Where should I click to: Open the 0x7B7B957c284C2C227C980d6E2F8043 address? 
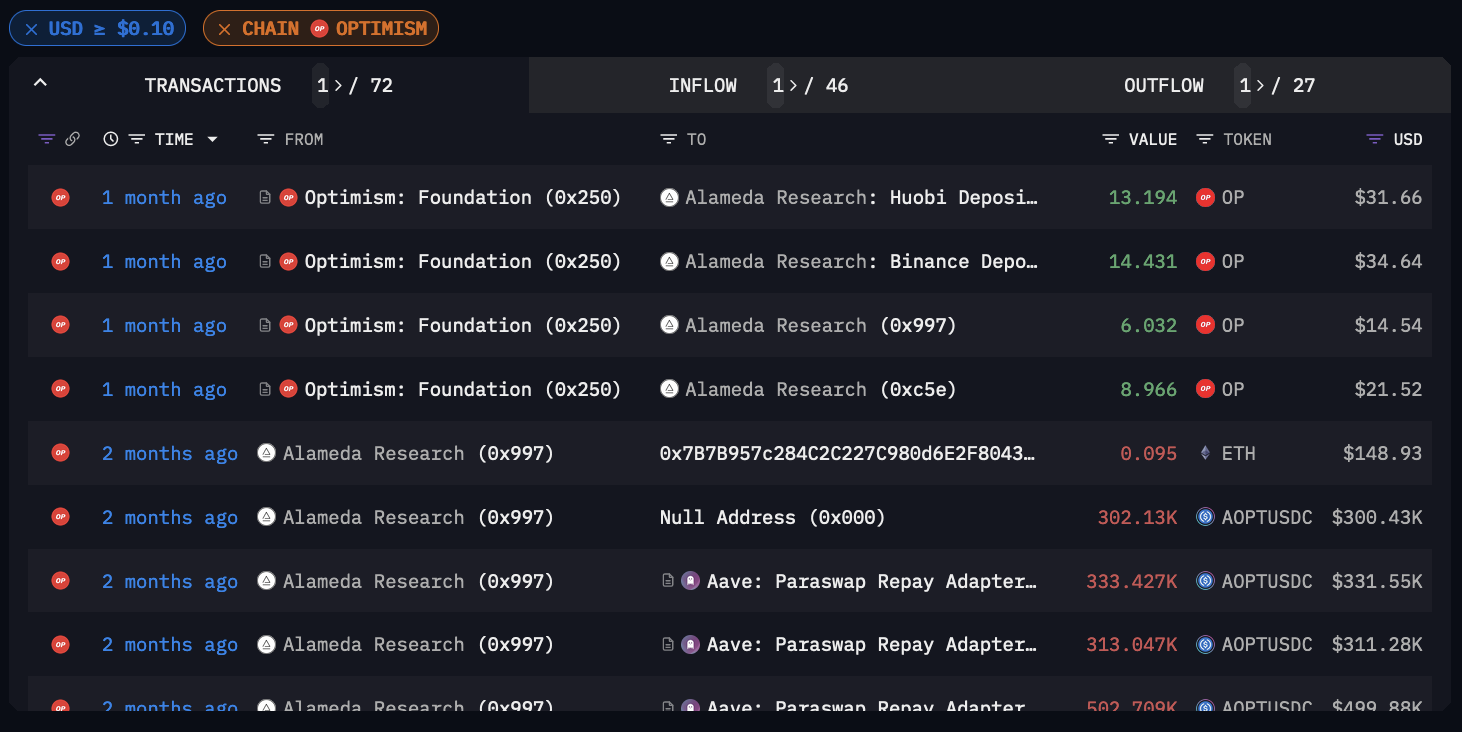pos(848,454)
